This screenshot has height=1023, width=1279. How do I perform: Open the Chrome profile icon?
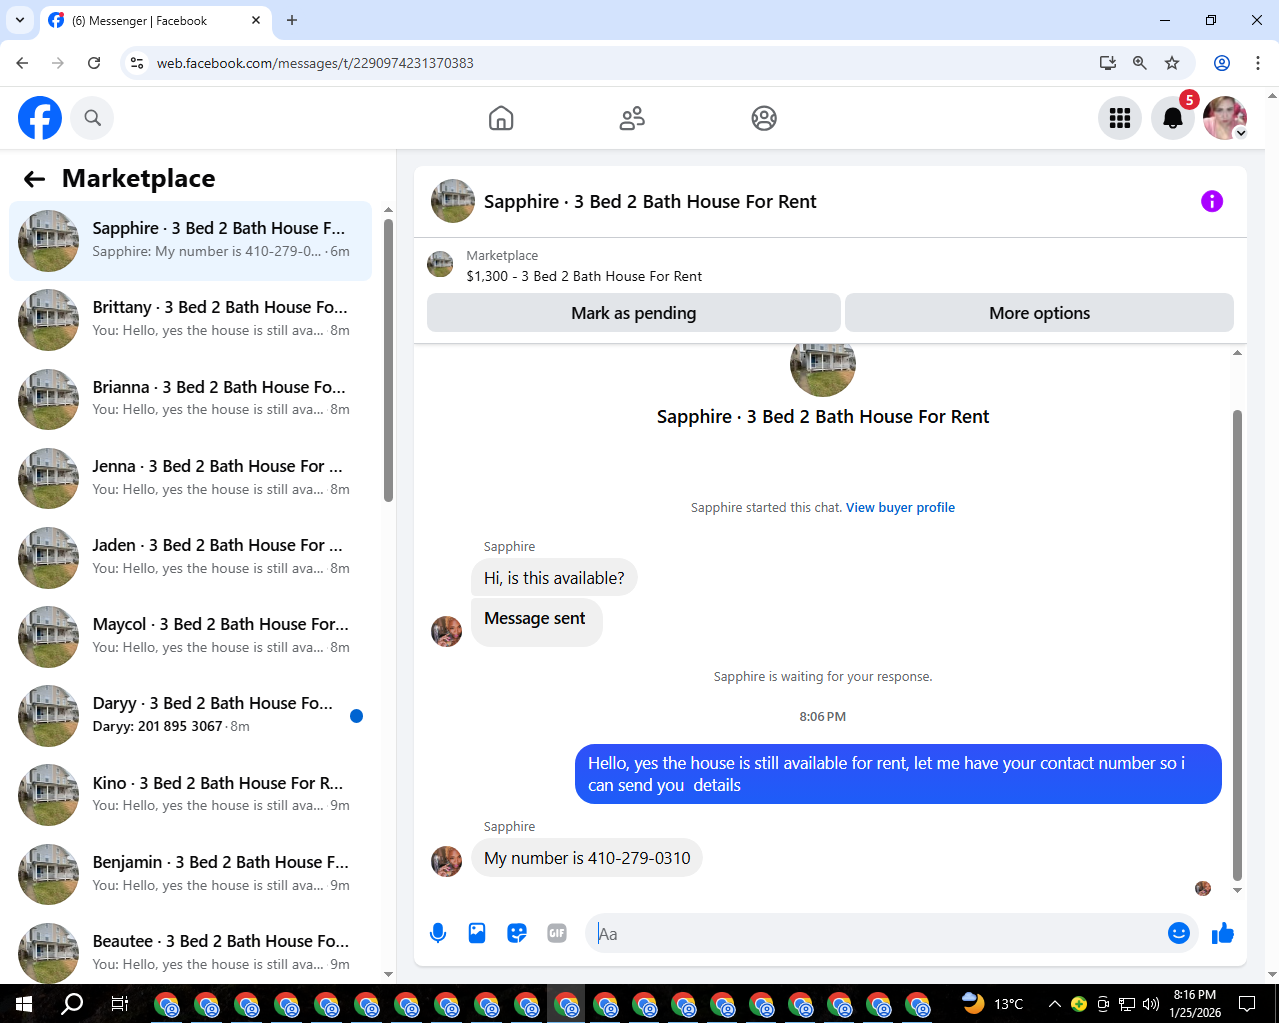coord(1222,63)
